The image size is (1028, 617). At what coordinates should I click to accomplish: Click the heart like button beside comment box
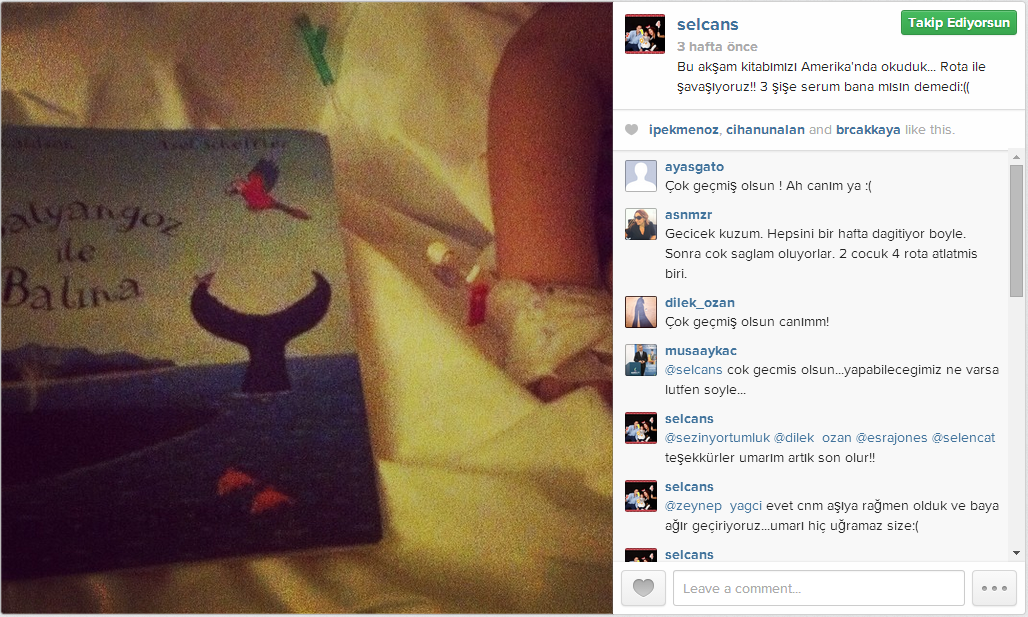click(643, 587)
